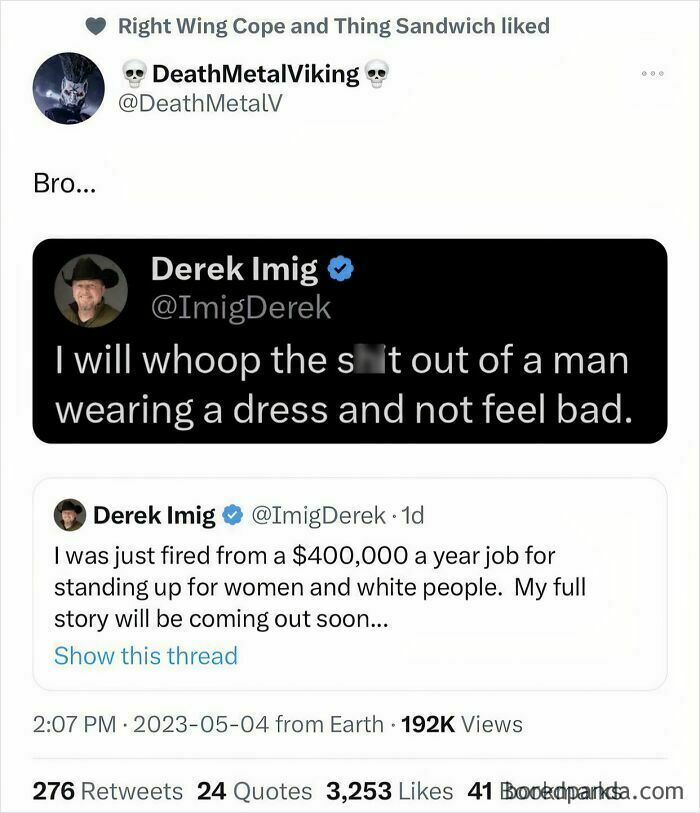Open the Show this thread link
Image resolution: width=700 pixels, height=813 pixels.
pos(146,656)
